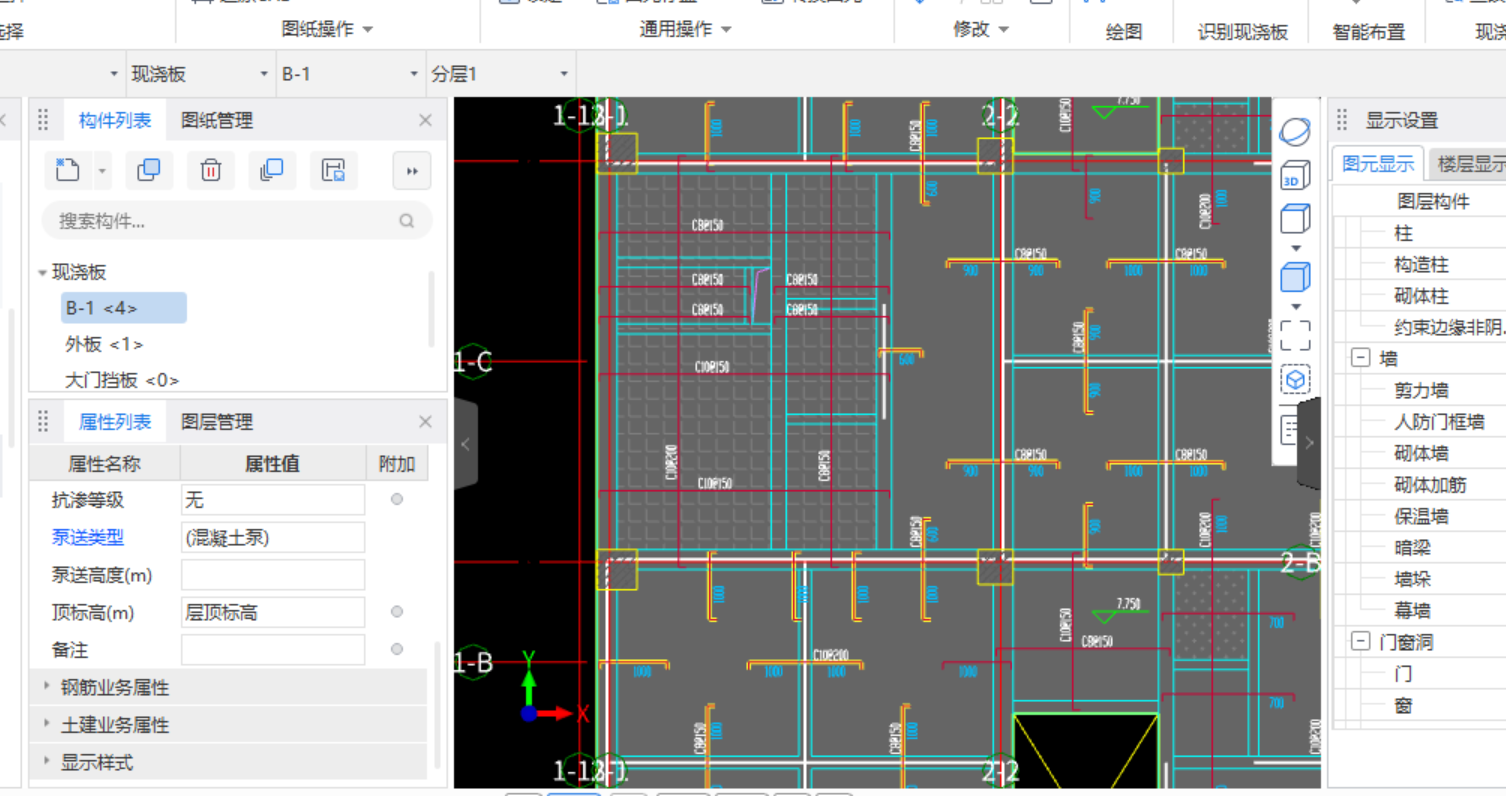
Task: Toggle the 顶标高 附加 radio dot
Action: 397,611
